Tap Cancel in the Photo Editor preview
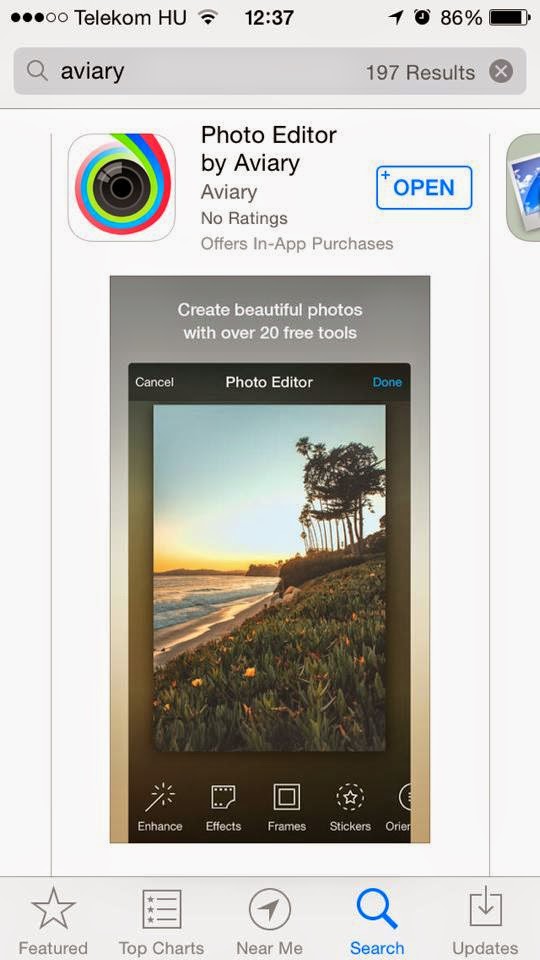 154,382
